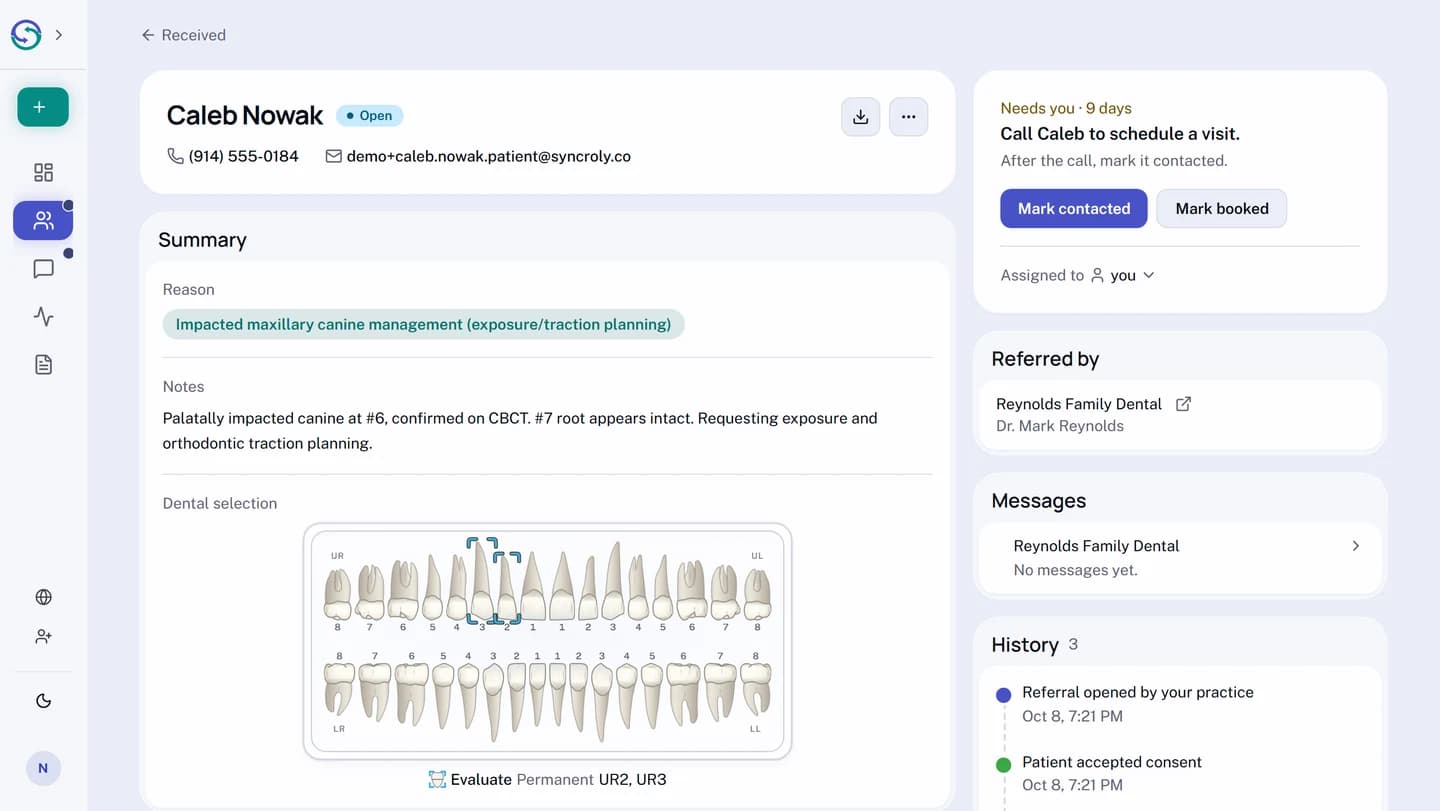
Task: Expand the Reynolds Family Dental messages chevron
Action: point(1355,546)
